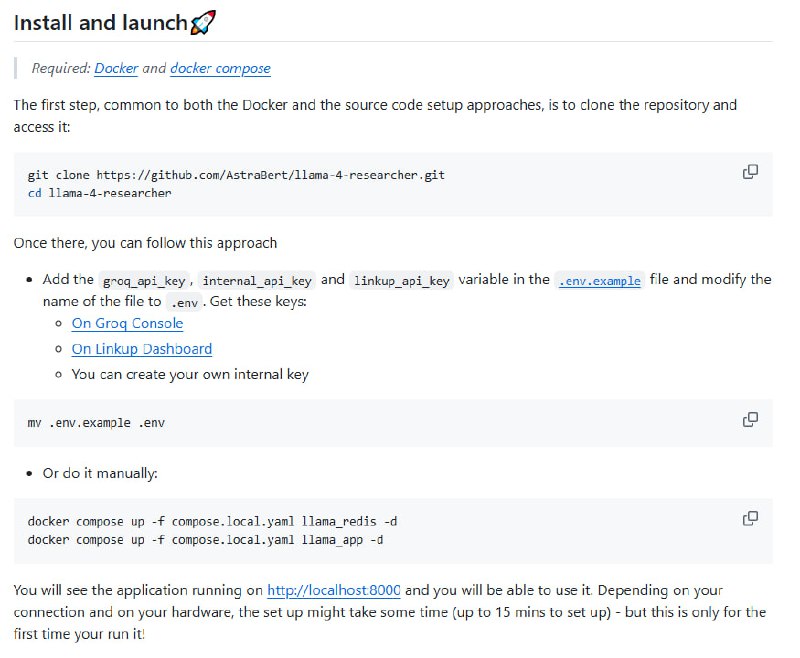Click the Install and launch heading
800x658 pixels.
point(100,23)
